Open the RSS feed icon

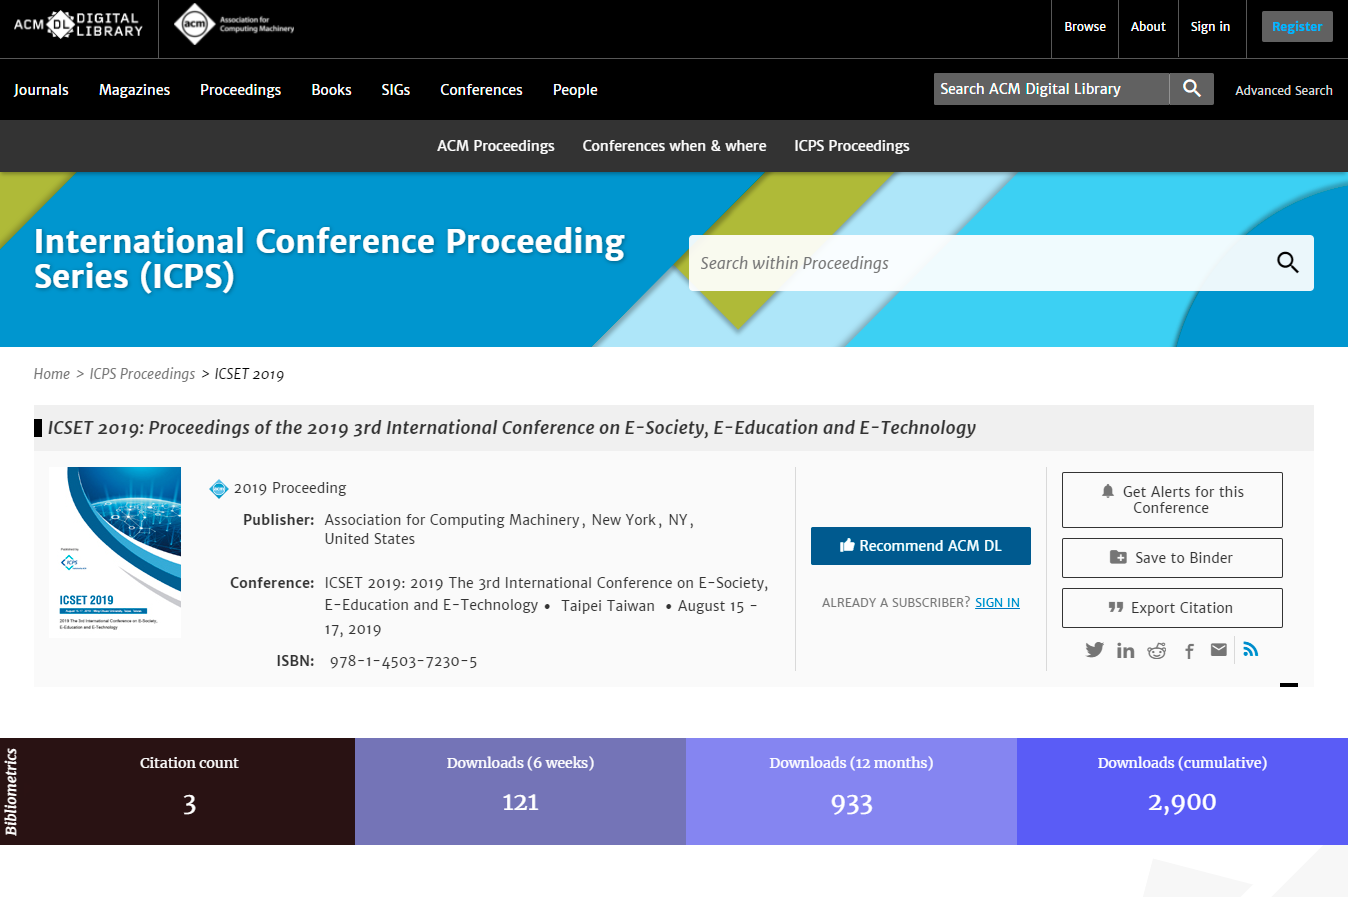point(1250,650)
